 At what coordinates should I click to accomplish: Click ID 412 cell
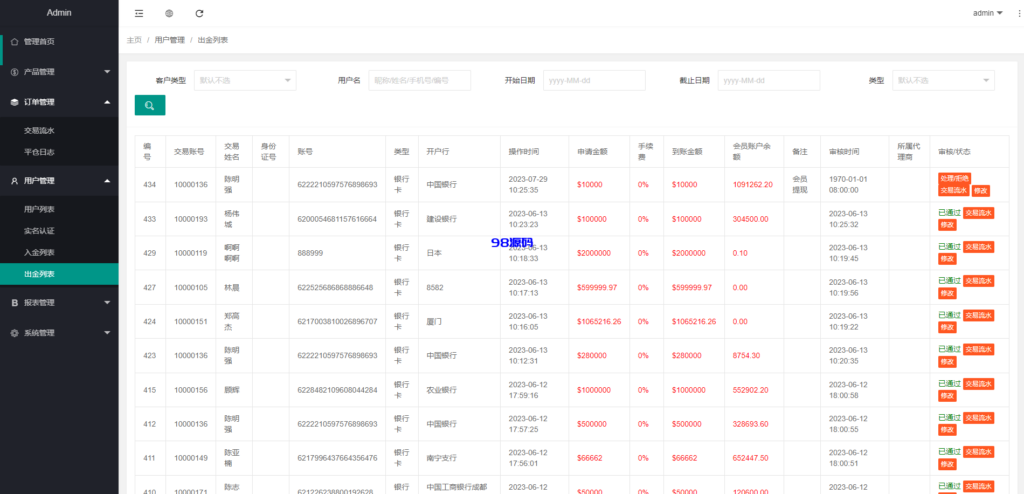click(x=150, y=424)
